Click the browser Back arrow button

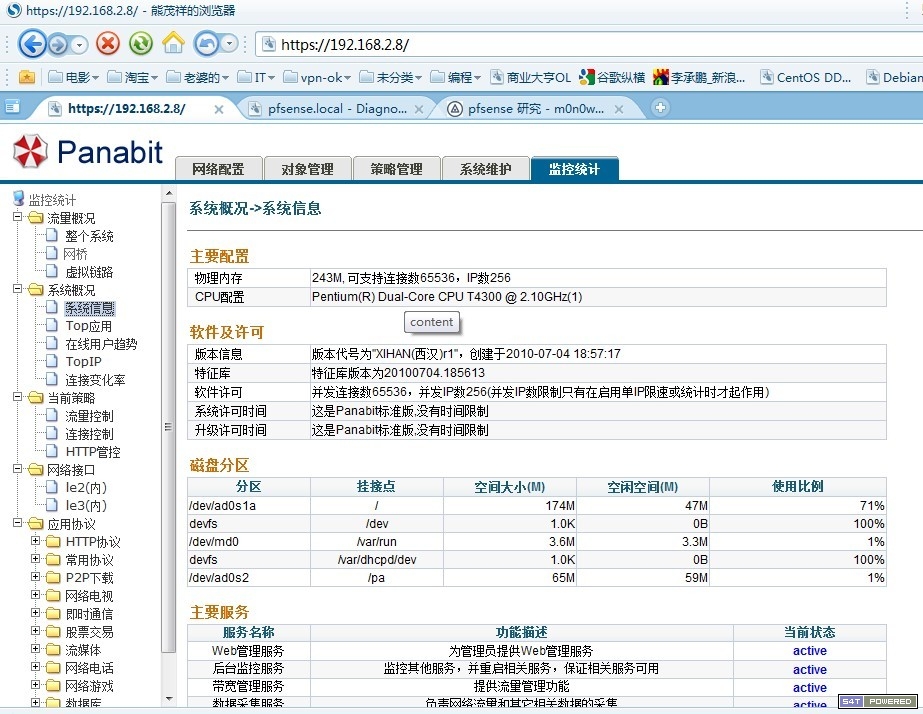(31, 43)
